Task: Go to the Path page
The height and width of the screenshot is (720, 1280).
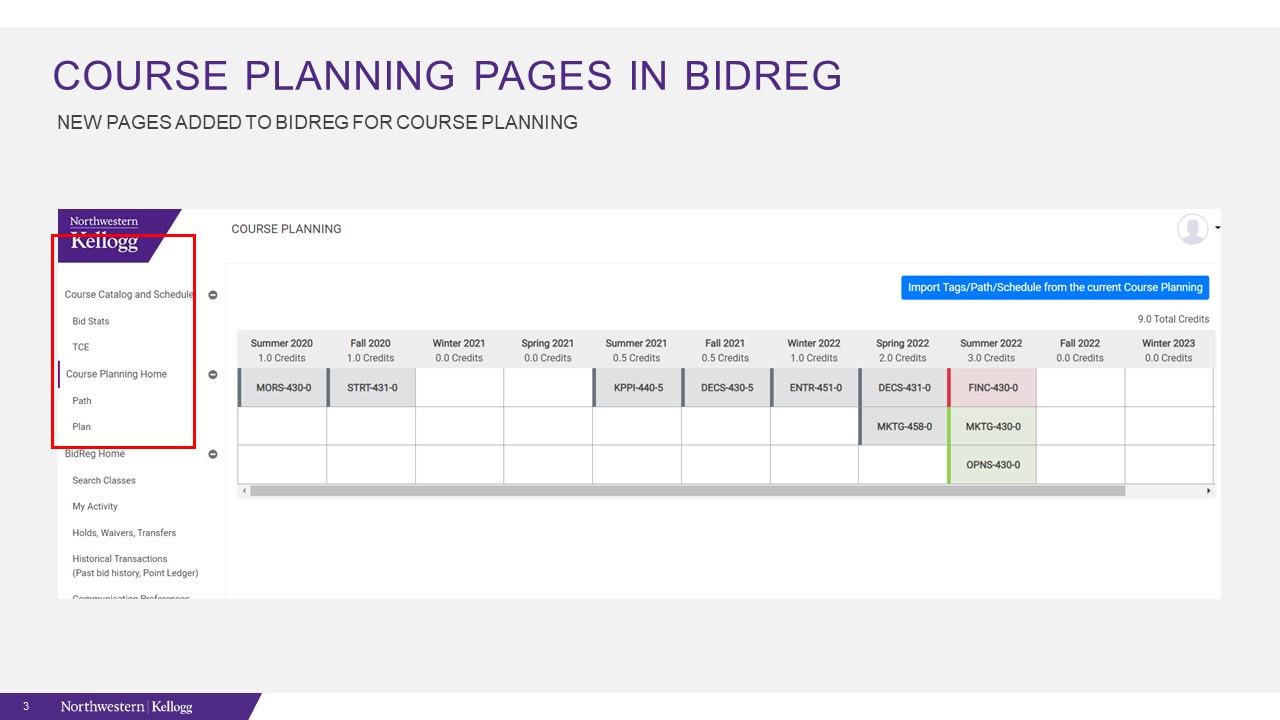Action: tap(82, 401)
